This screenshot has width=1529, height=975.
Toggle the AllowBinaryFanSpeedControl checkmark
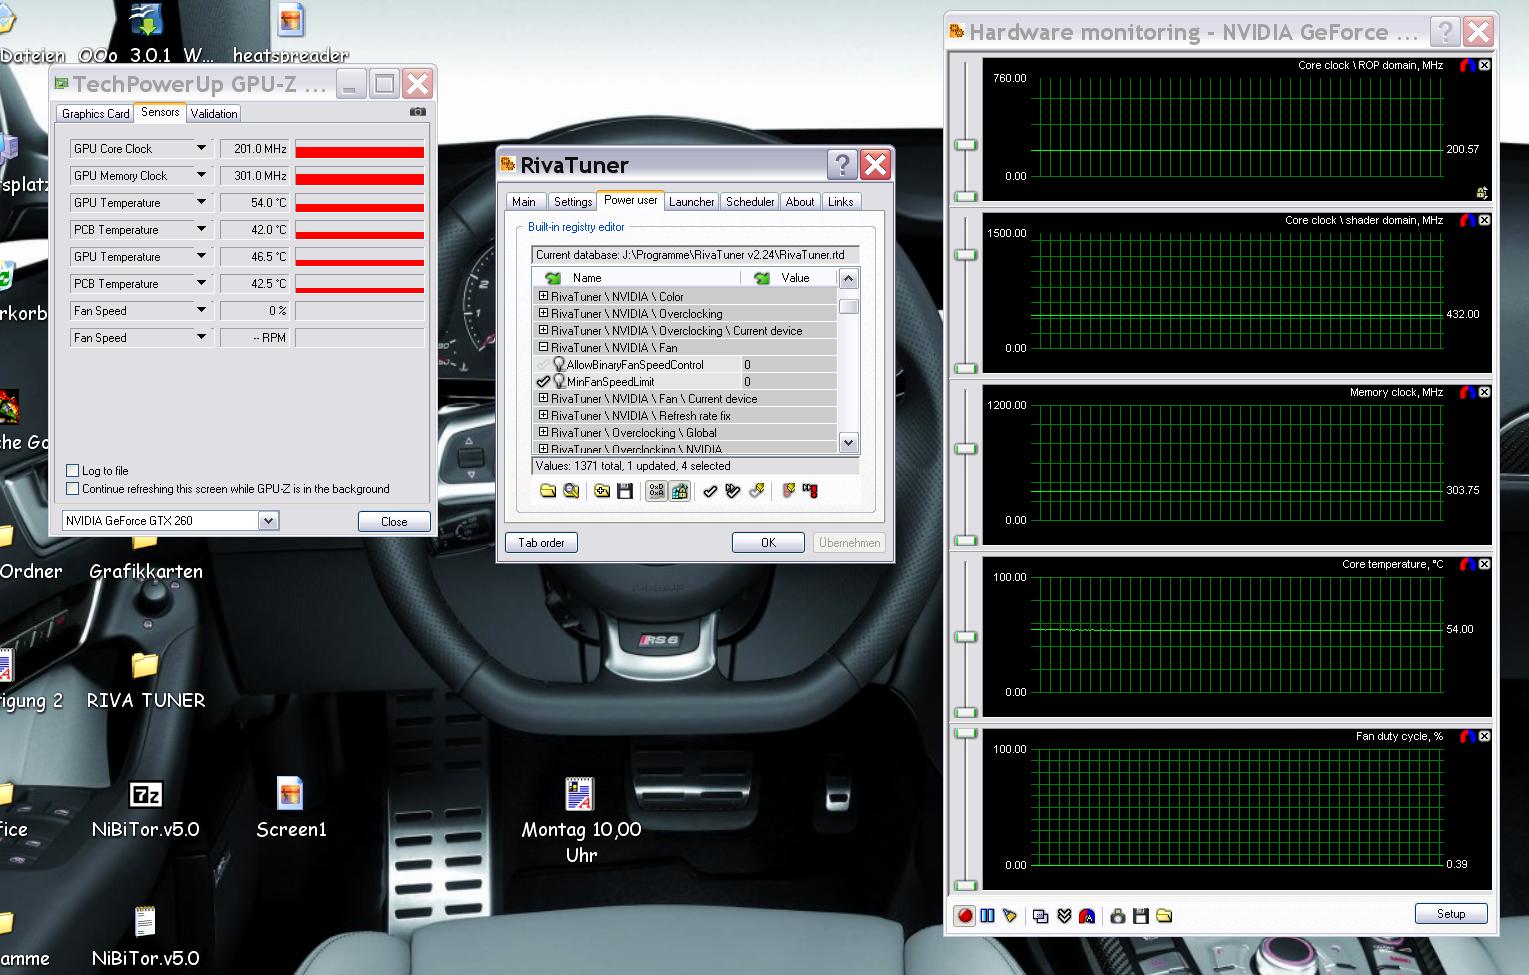pyautogui.click(x=543, y=364)
